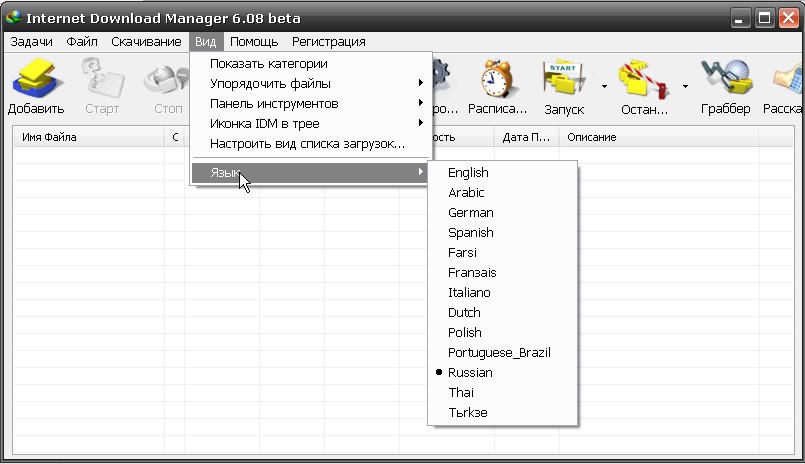
Task: Select Franзais language option
Action: tap(503, 273)
